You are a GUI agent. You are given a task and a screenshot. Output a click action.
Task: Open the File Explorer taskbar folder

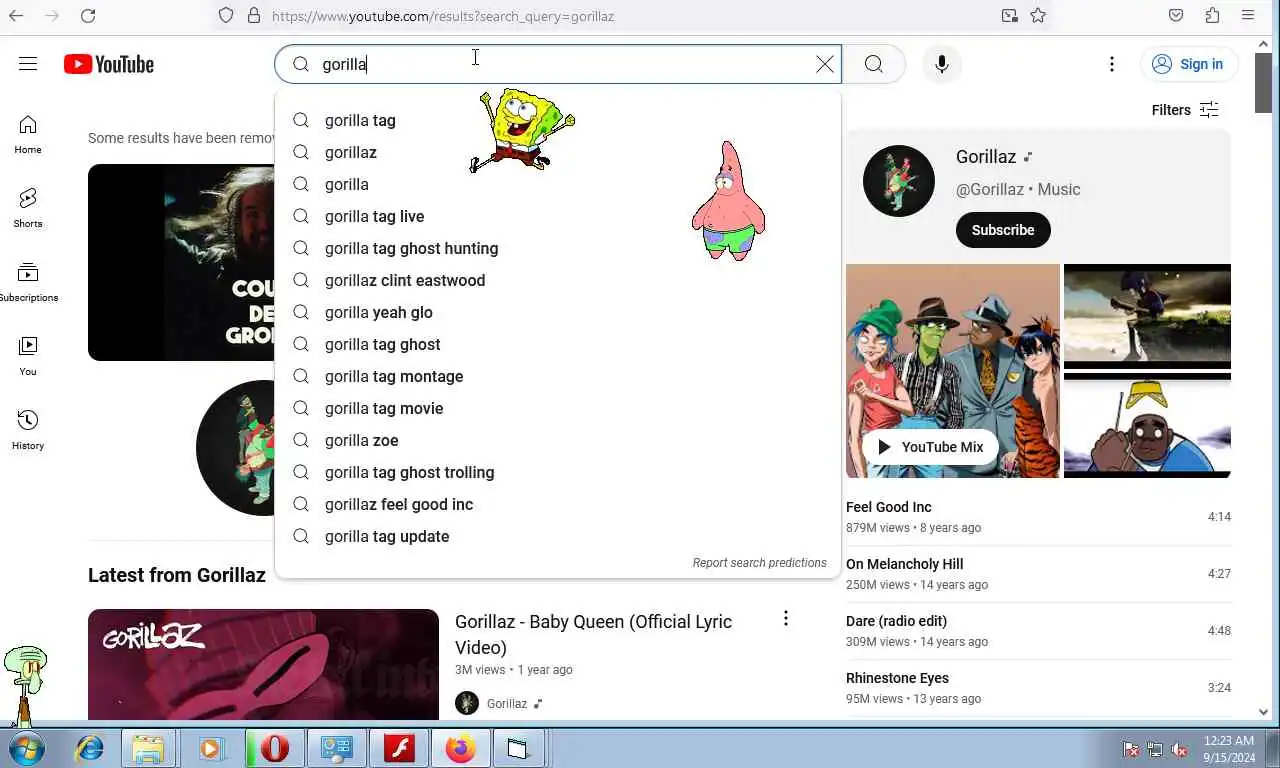[x=148, y=748]
